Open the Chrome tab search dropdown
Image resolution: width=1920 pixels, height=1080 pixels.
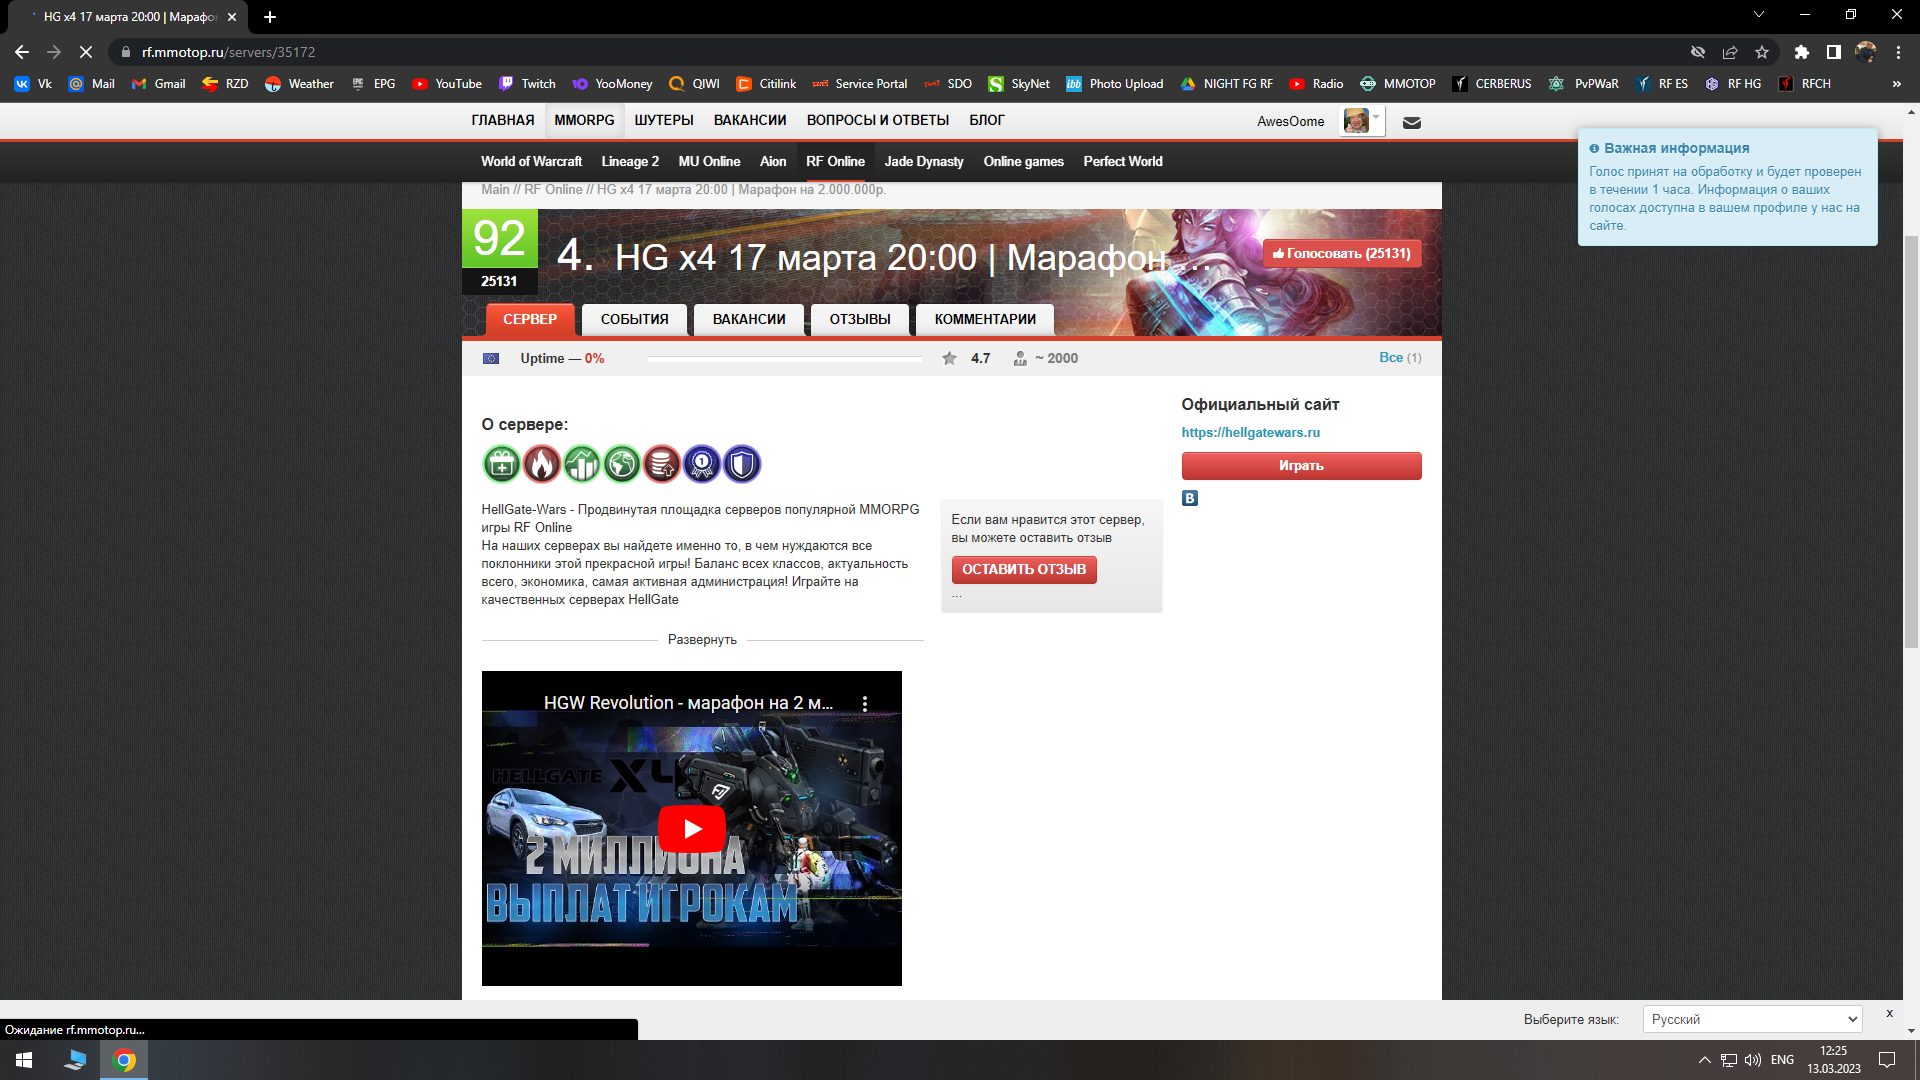[x=1759, y=15]
